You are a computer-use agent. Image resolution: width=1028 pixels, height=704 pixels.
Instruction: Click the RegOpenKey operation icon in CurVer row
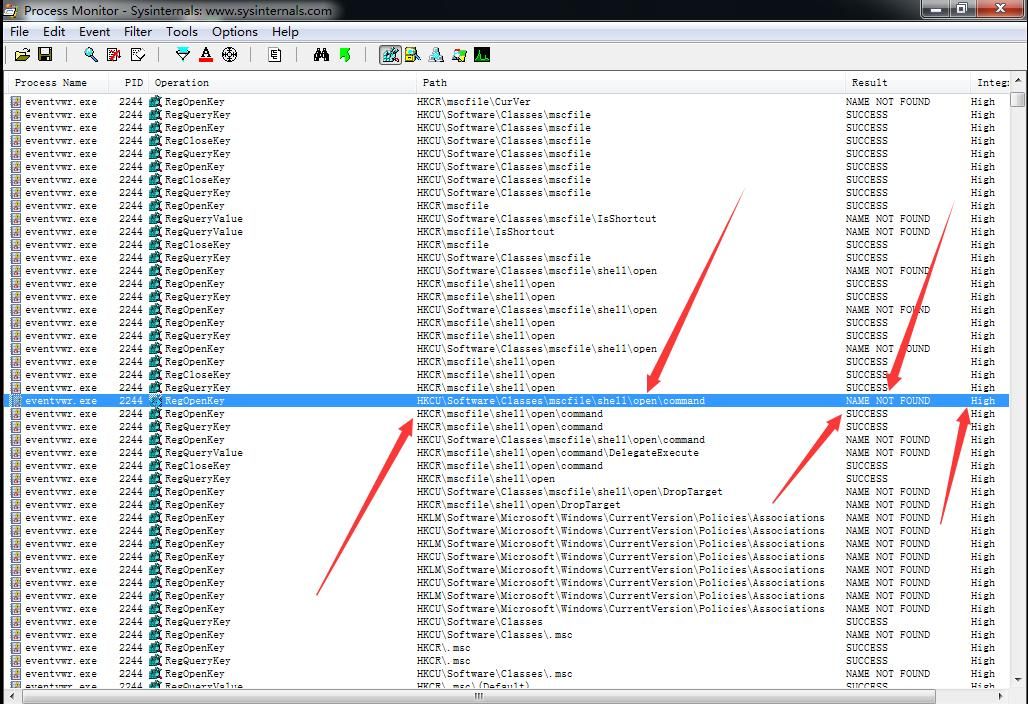click(155, 102)
